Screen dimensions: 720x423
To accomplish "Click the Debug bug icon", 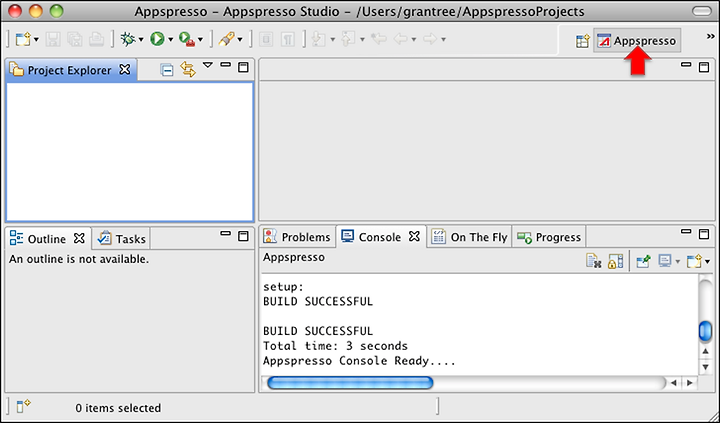I will (128, 39).
